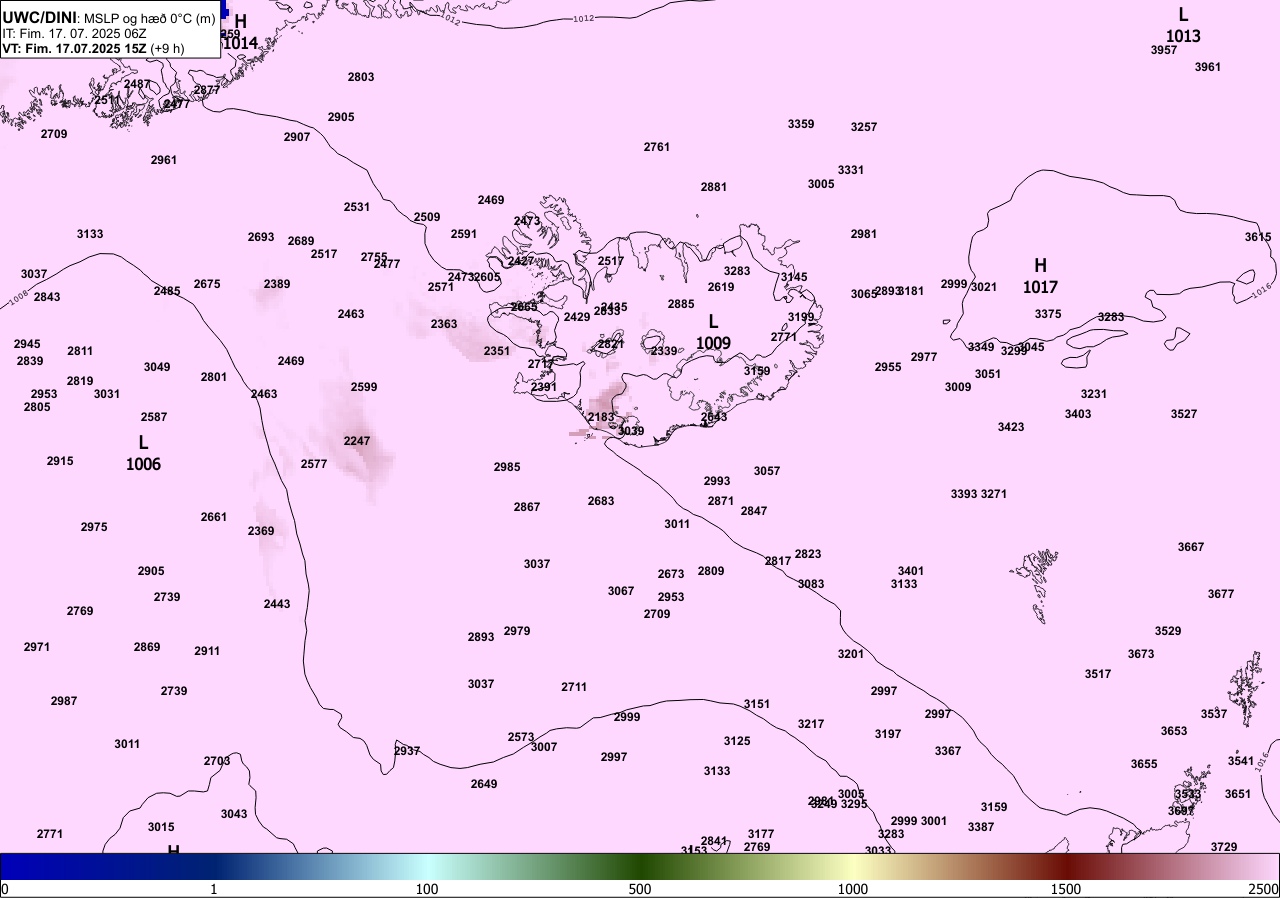Click the freezing level value 3957

(x=1164, y=50)
